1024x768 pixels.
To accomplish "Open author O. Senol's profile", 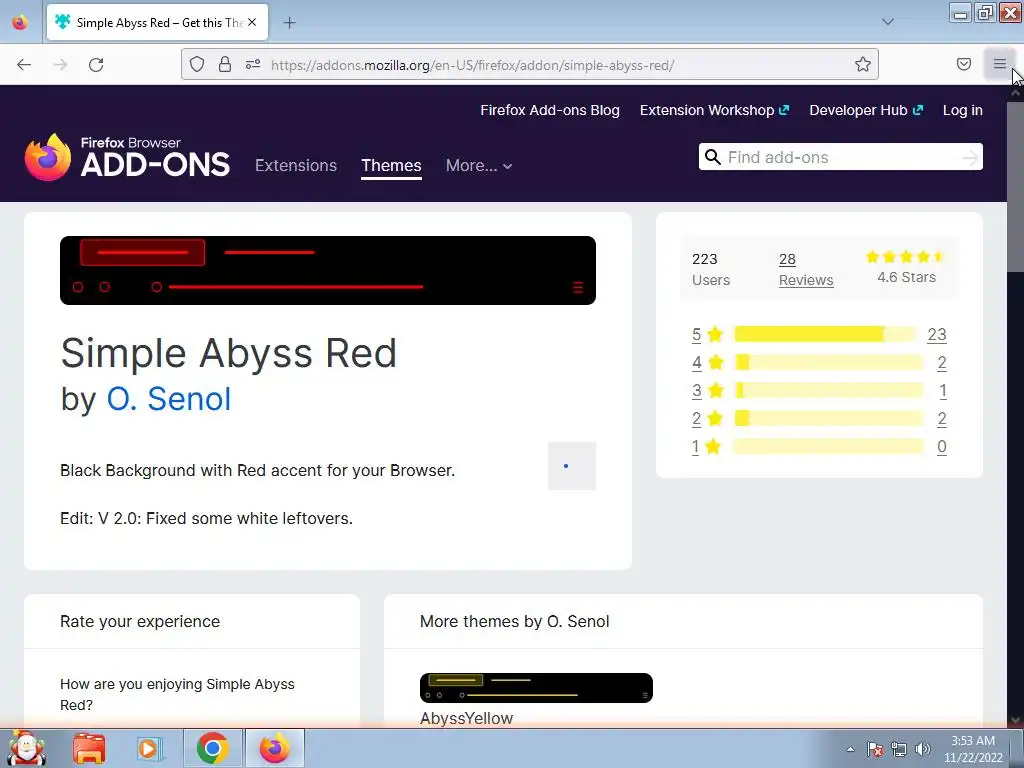I will 168,398.
